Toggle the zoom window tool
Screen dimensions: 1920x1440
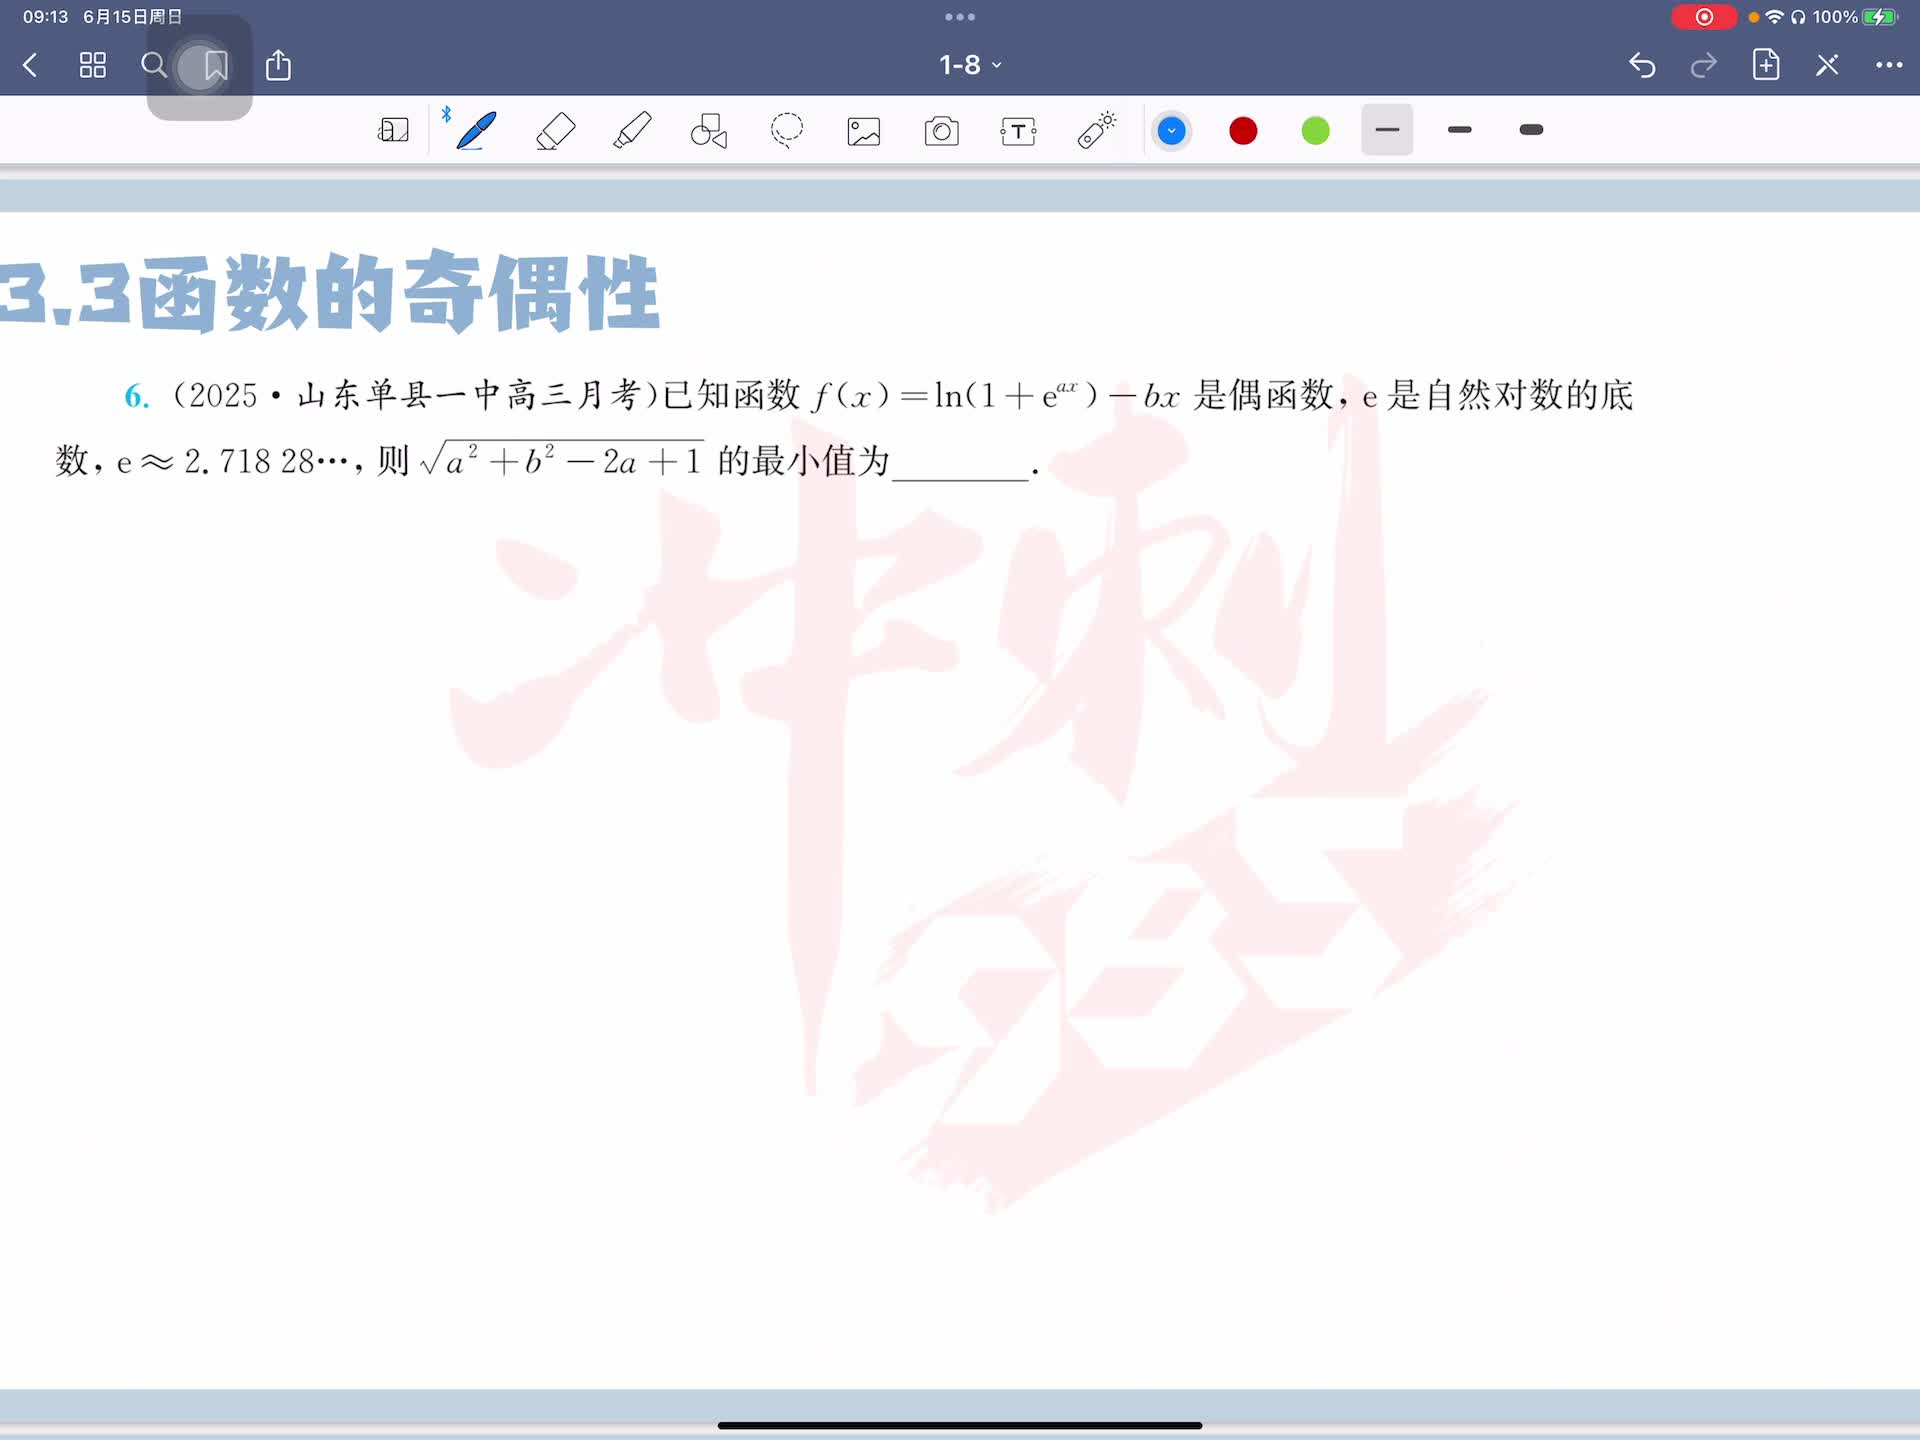[393, 131]
